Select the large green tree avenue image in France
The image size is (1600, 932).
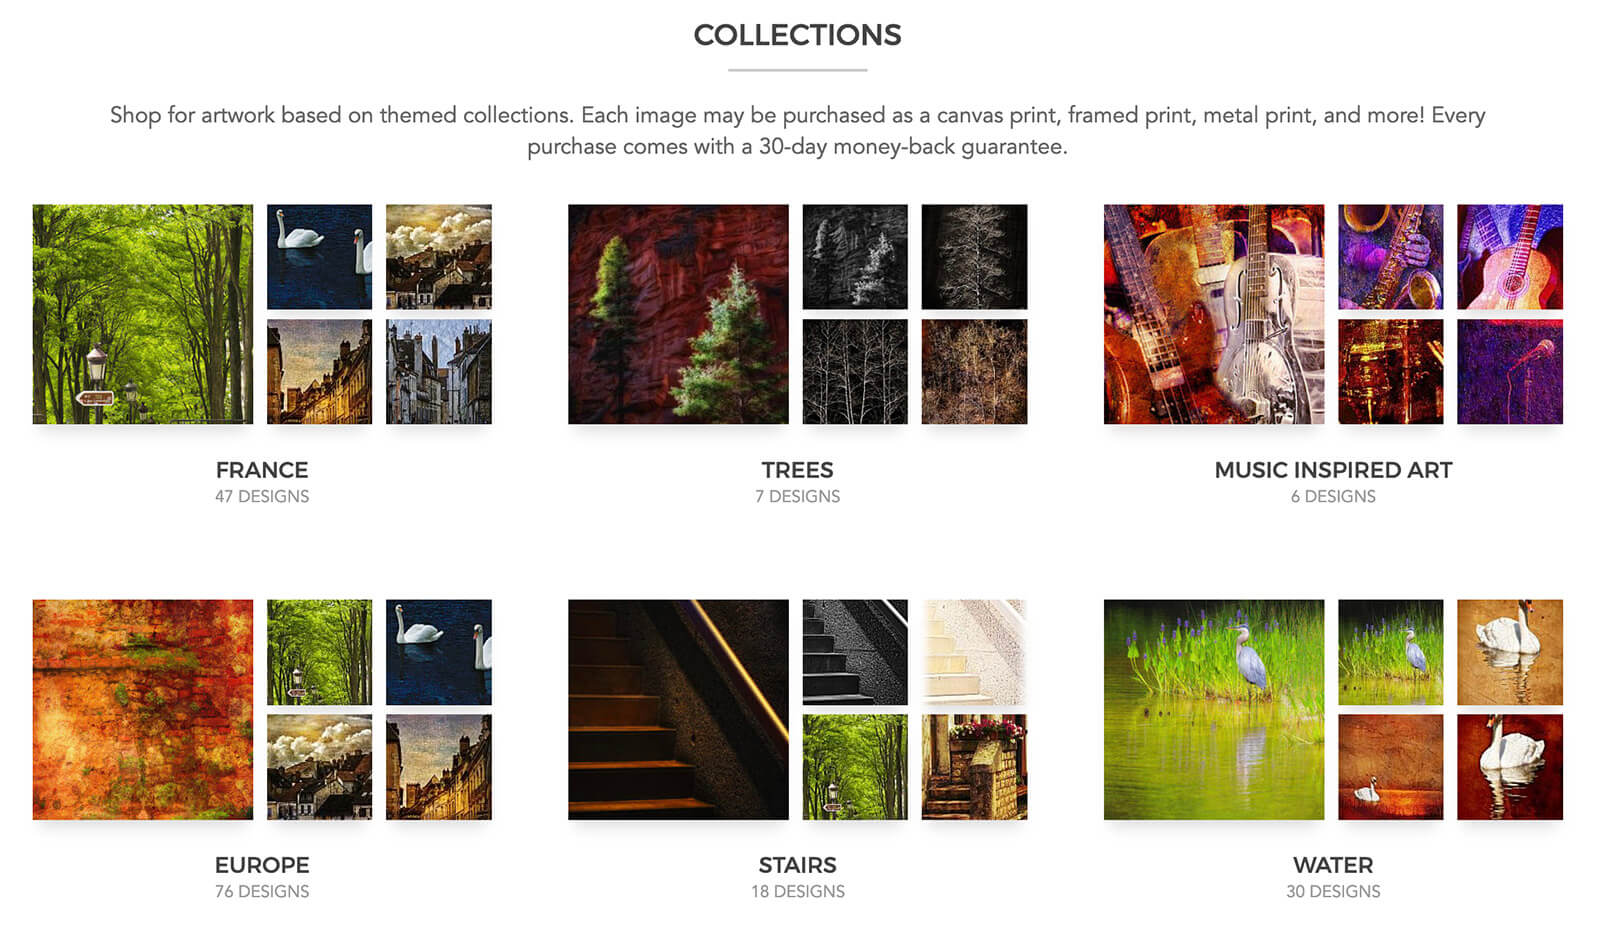[x=143, y=314]
